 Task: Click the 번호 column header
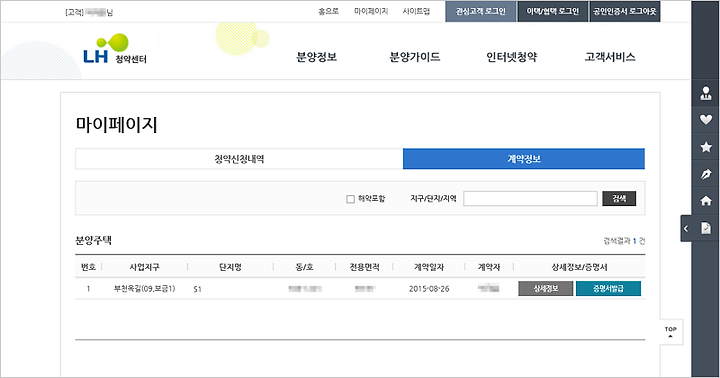88,267
